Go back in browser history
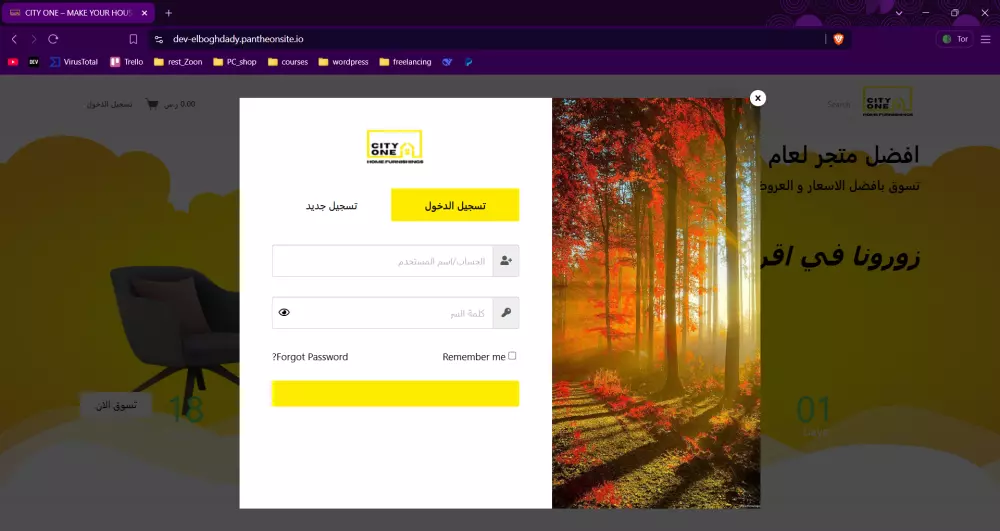 coord(14,39)
